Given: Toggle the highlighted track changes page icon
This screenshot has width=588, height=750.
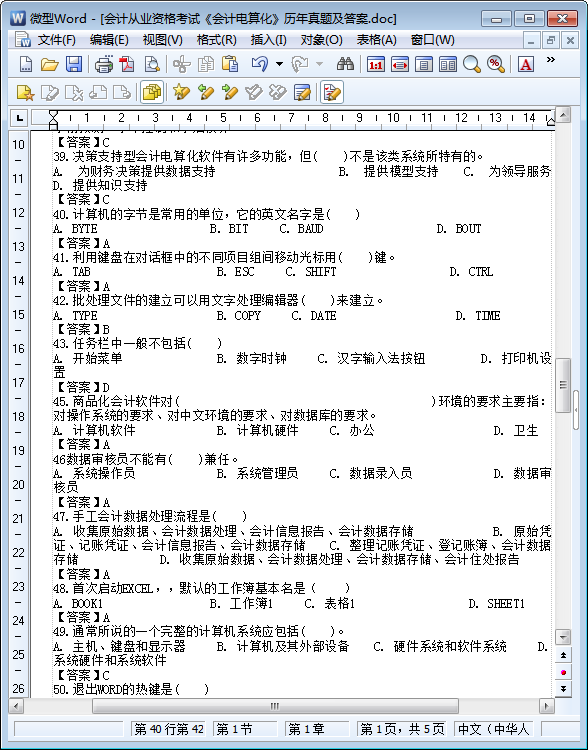Looking at the screenshot, I should 332,92.
